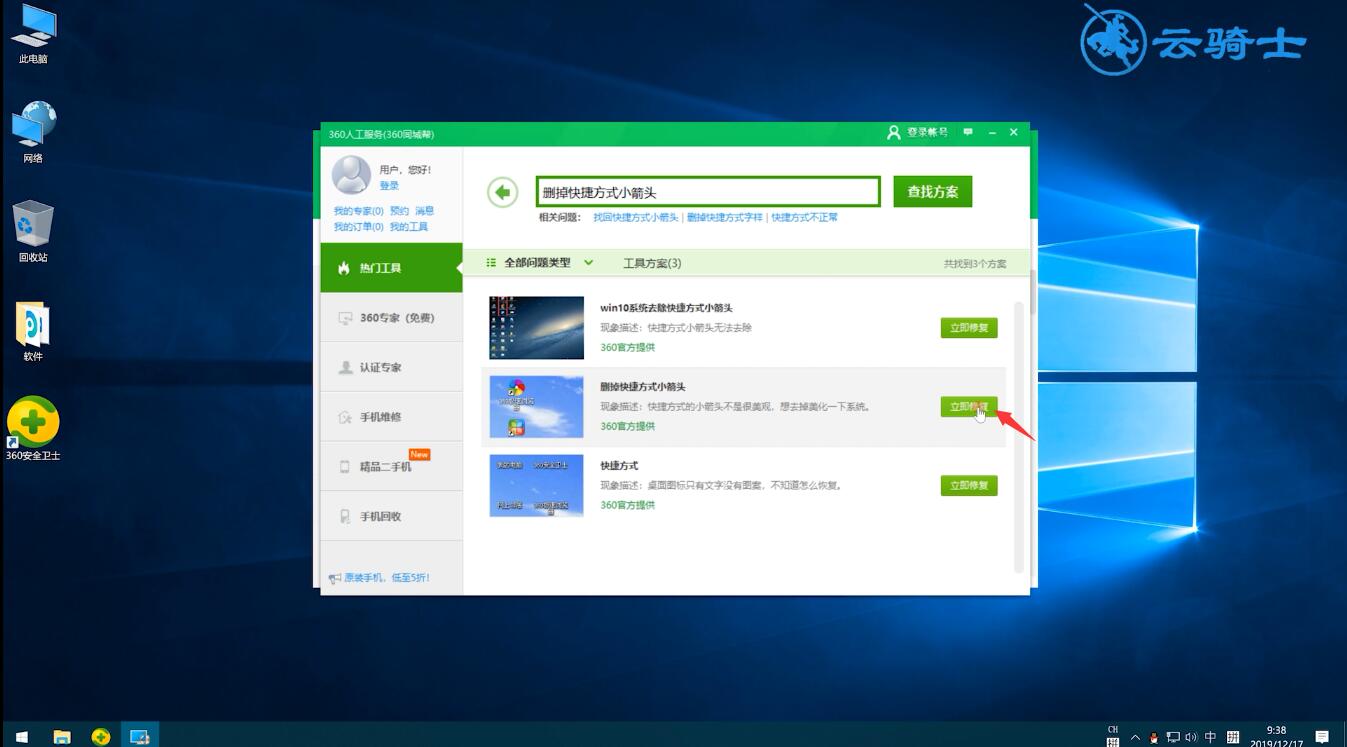Screen dimensions: 1347x747
Task: Click title win10系统去除快捷方式小箭头
Action: pos(666,308)
